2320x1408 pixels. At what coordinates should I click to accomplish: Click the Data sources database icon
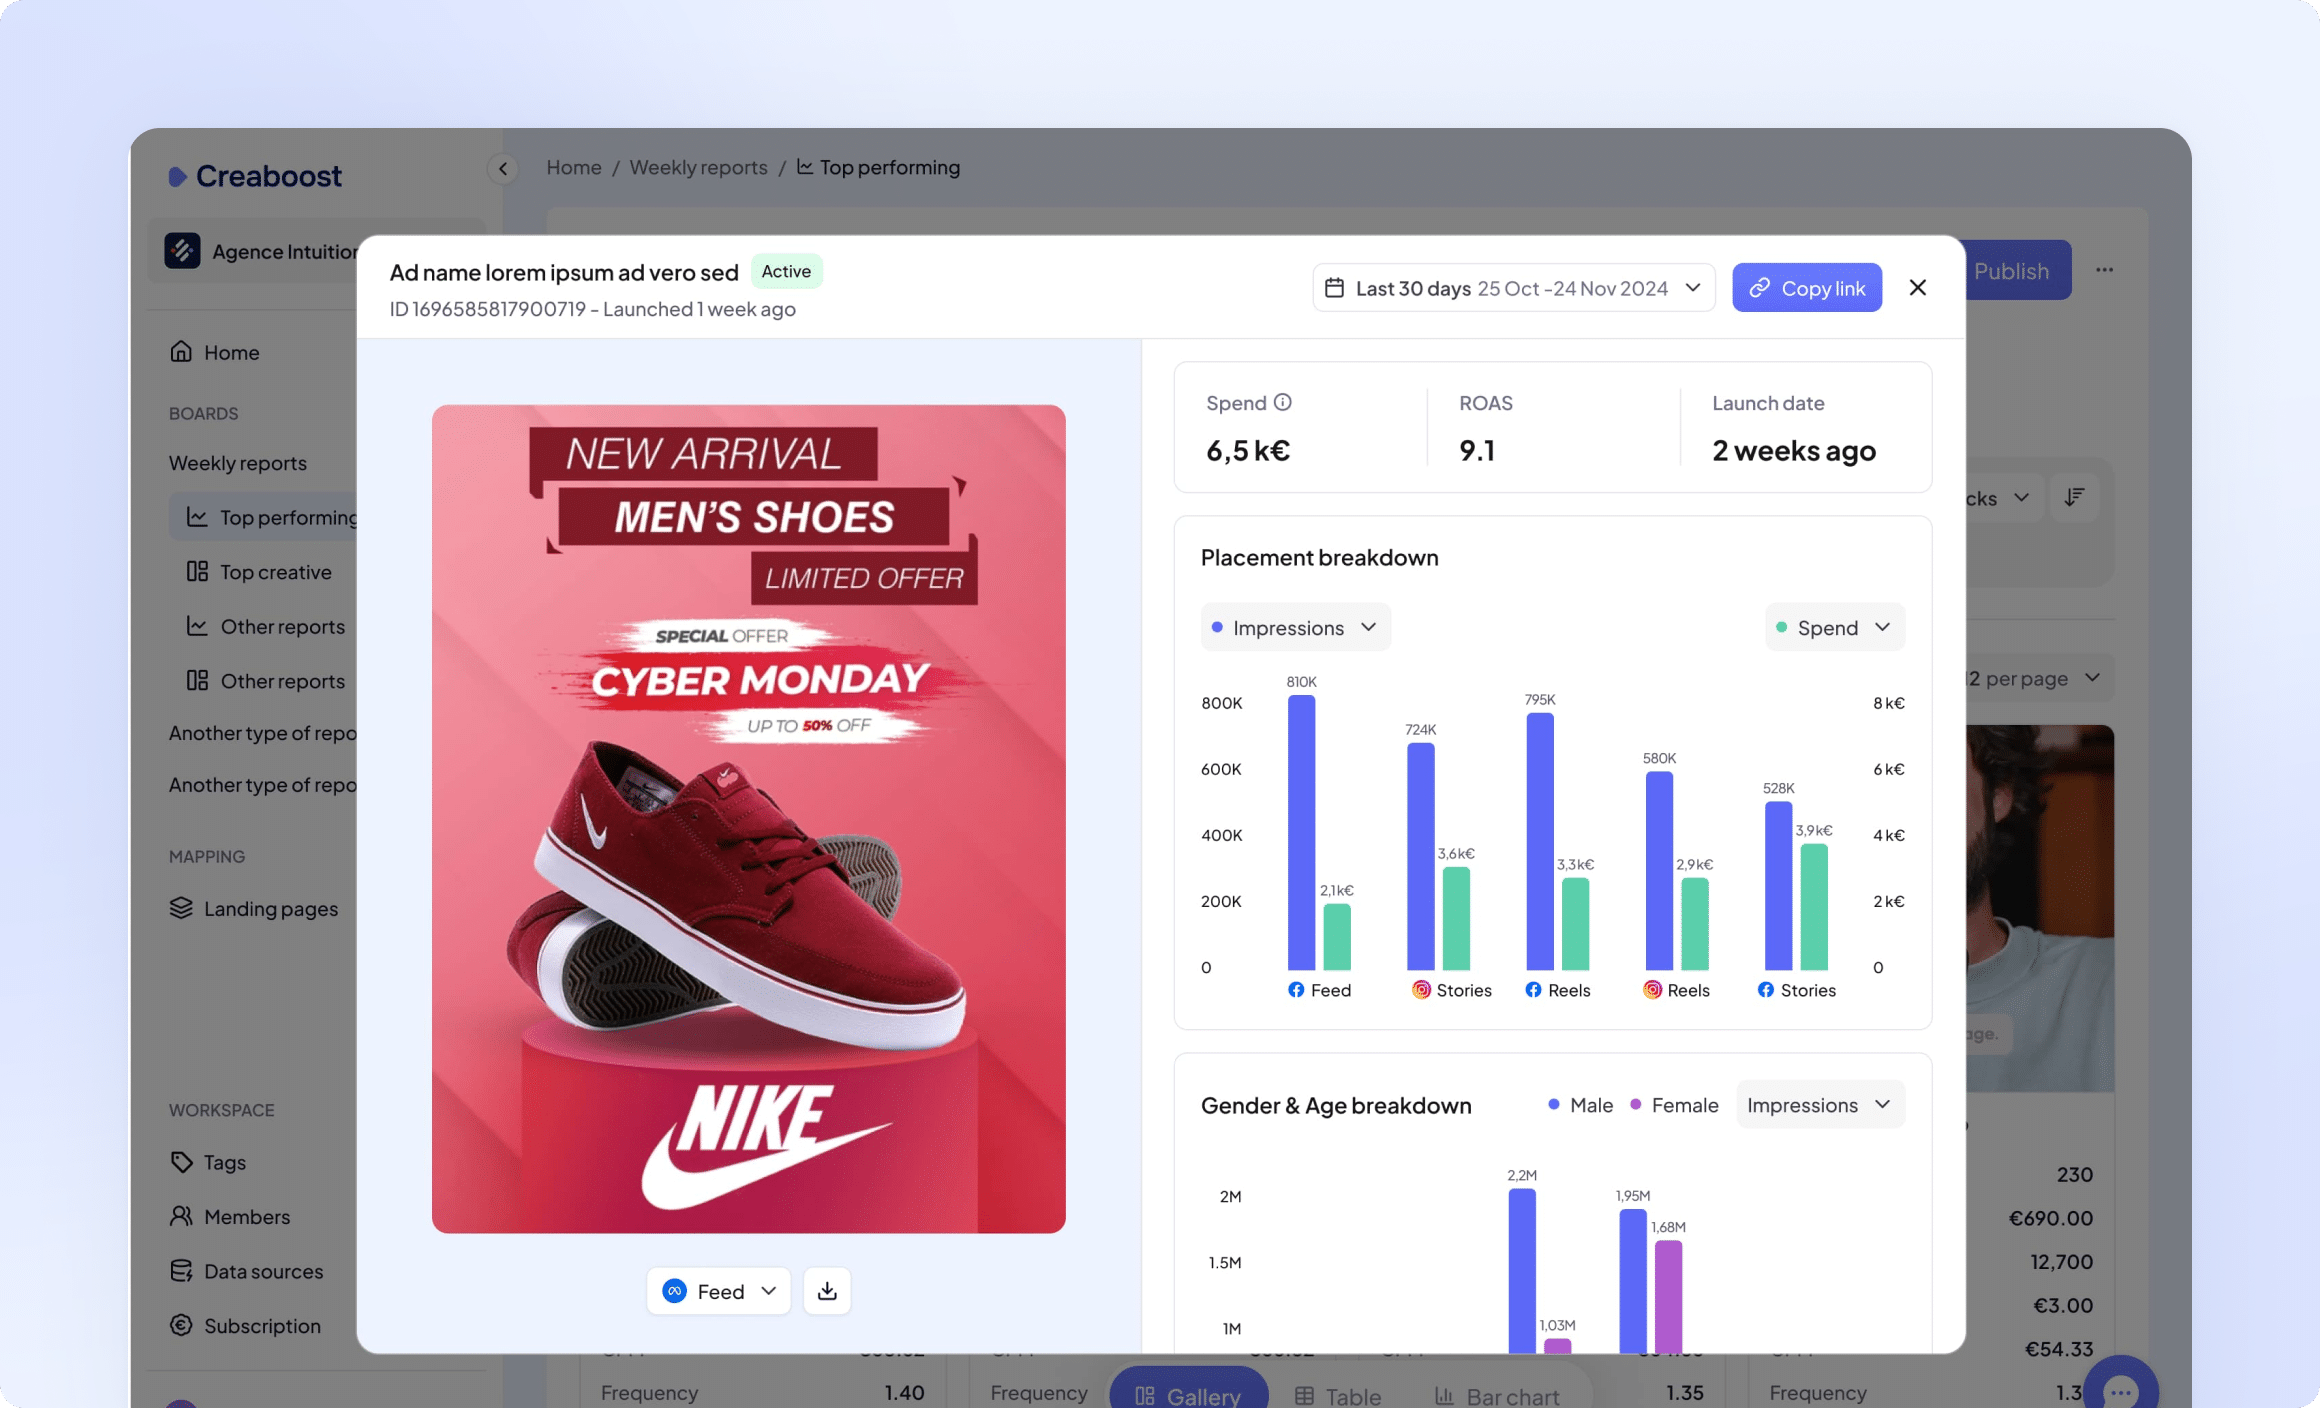pos(181,1271)
